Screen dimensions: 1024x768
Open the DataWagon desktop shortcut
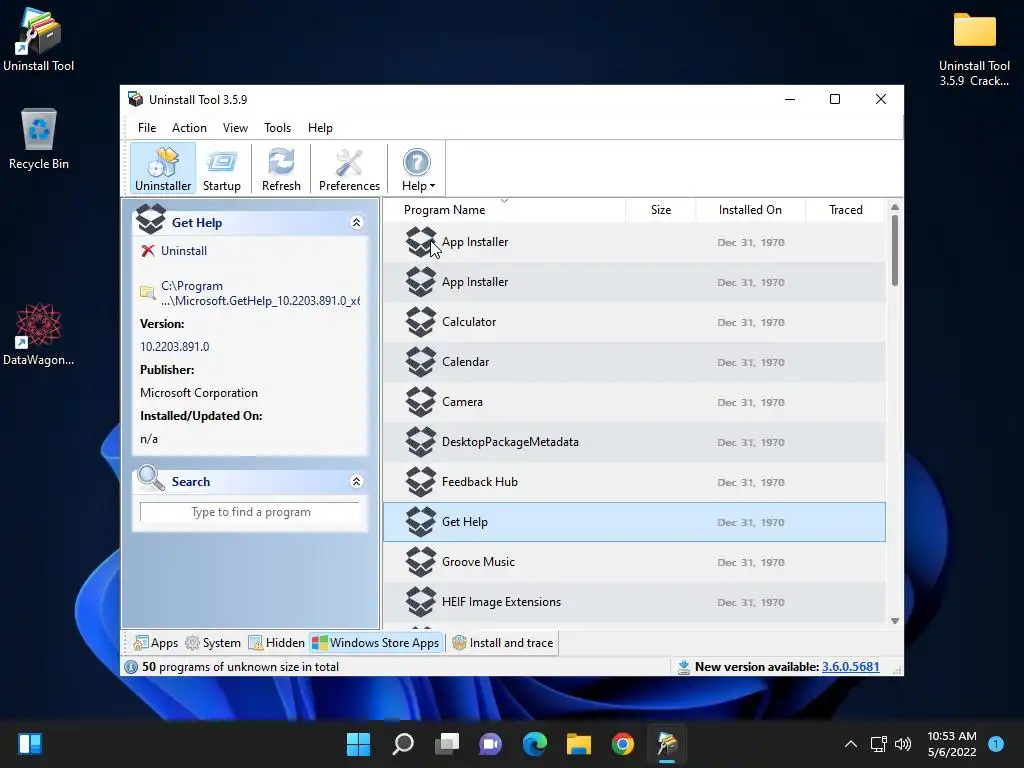(x=39, y=334)
